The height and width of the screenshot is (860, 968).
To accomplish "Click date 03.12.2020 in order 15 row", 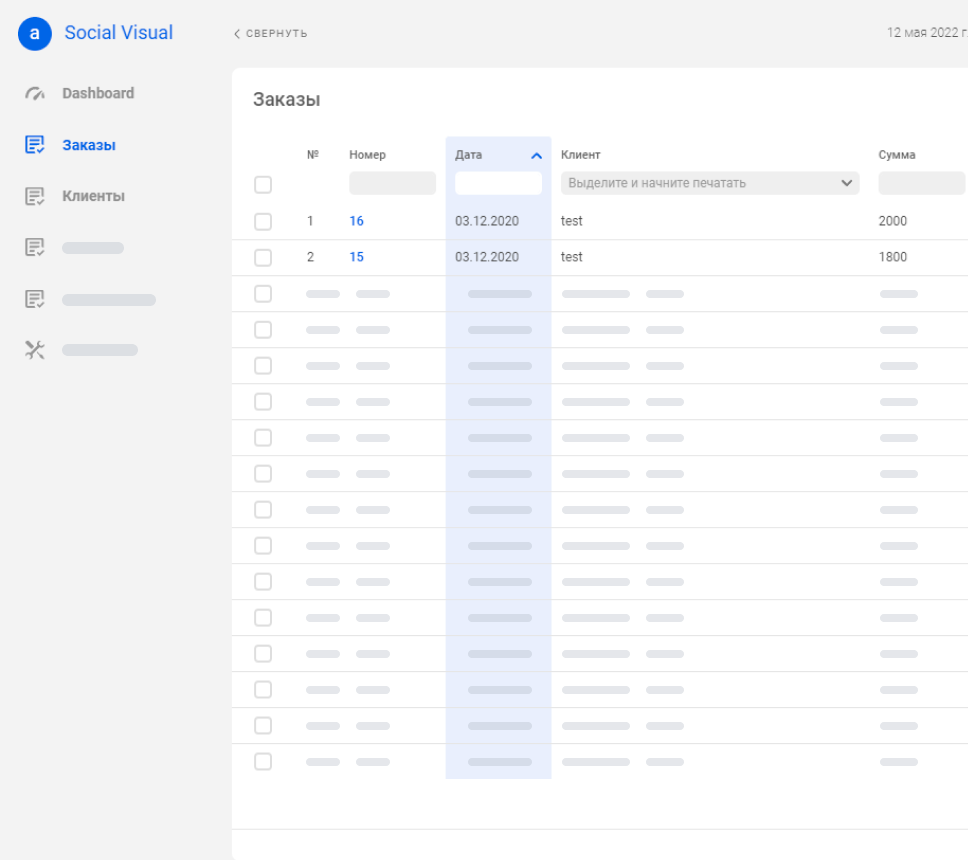I will coord(487,257).
